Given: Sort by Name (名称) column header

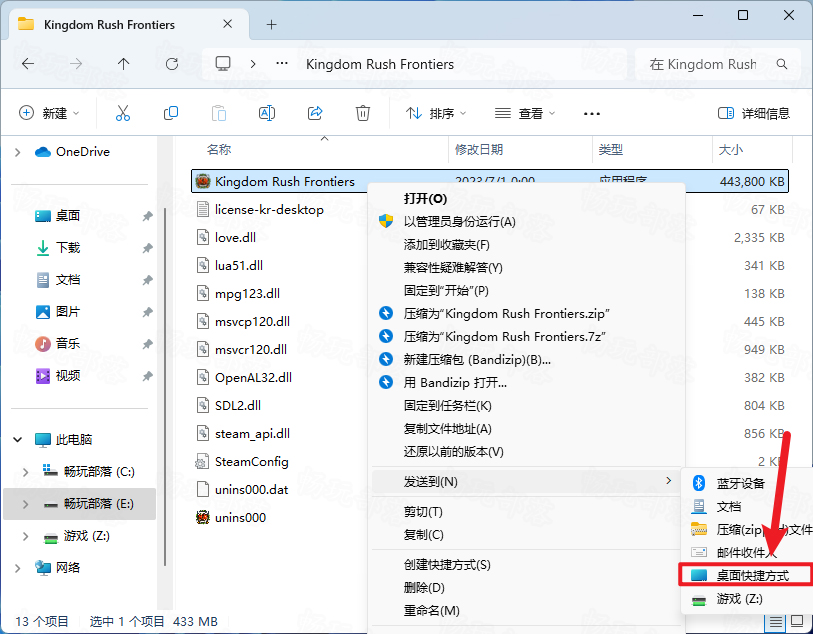Looking at the screenshot, I should pyautogui.click(x=218, y=150).
